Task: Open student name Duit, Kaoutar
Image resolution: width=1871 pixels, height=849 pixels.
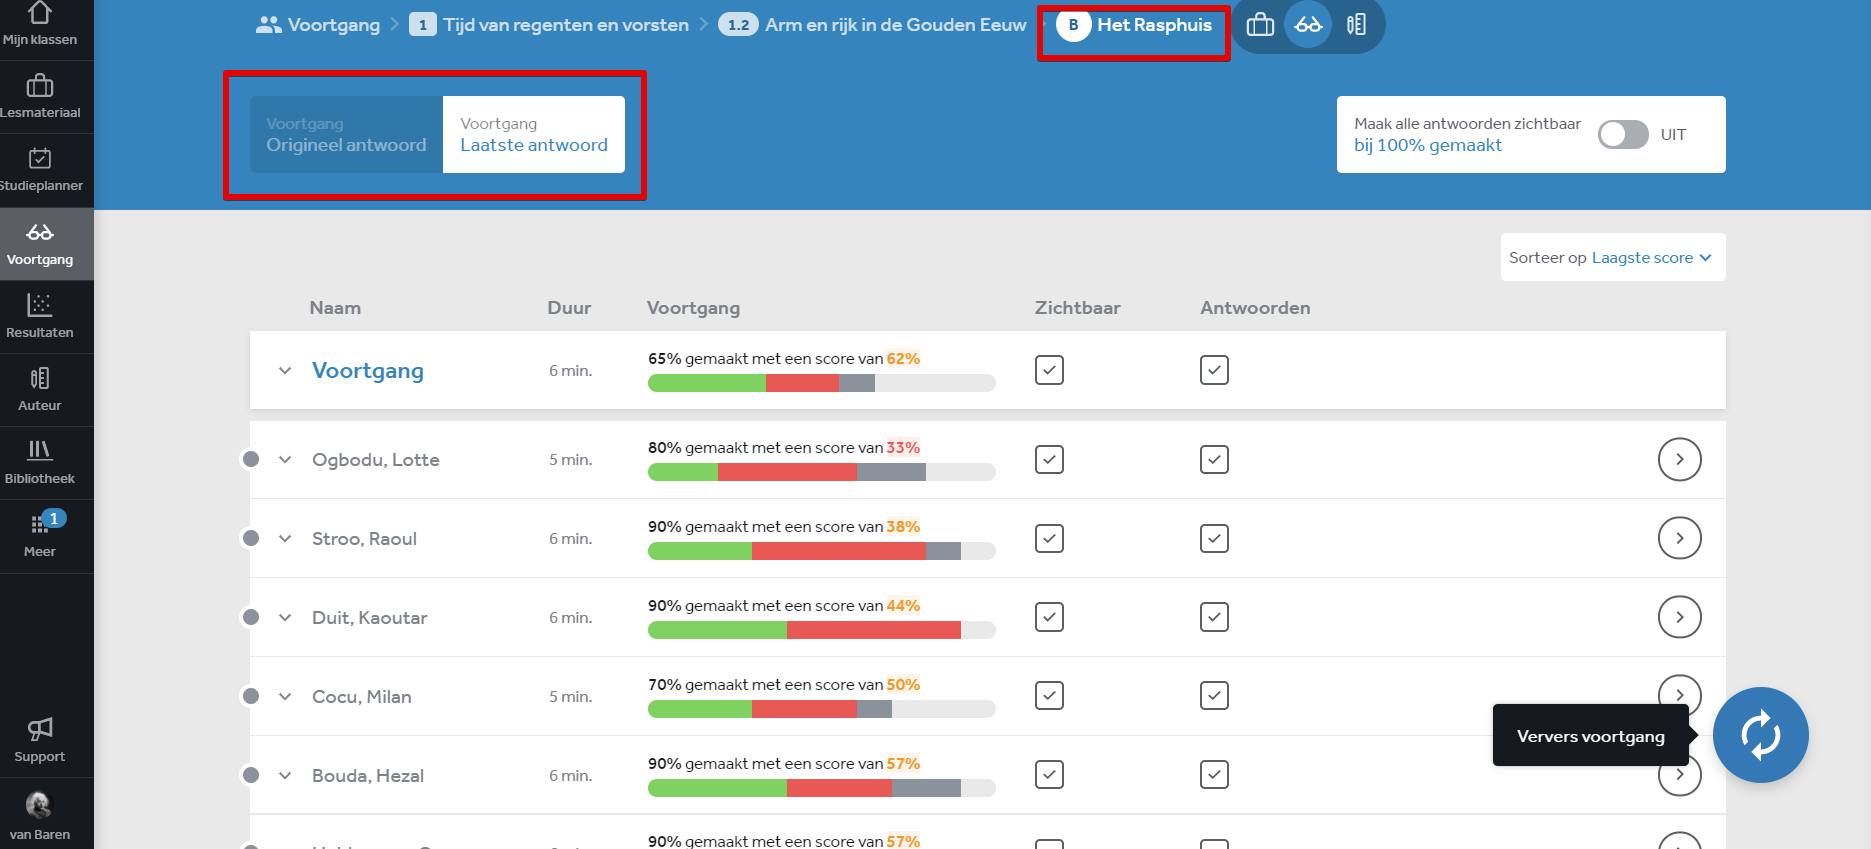Action: point(370,617)
